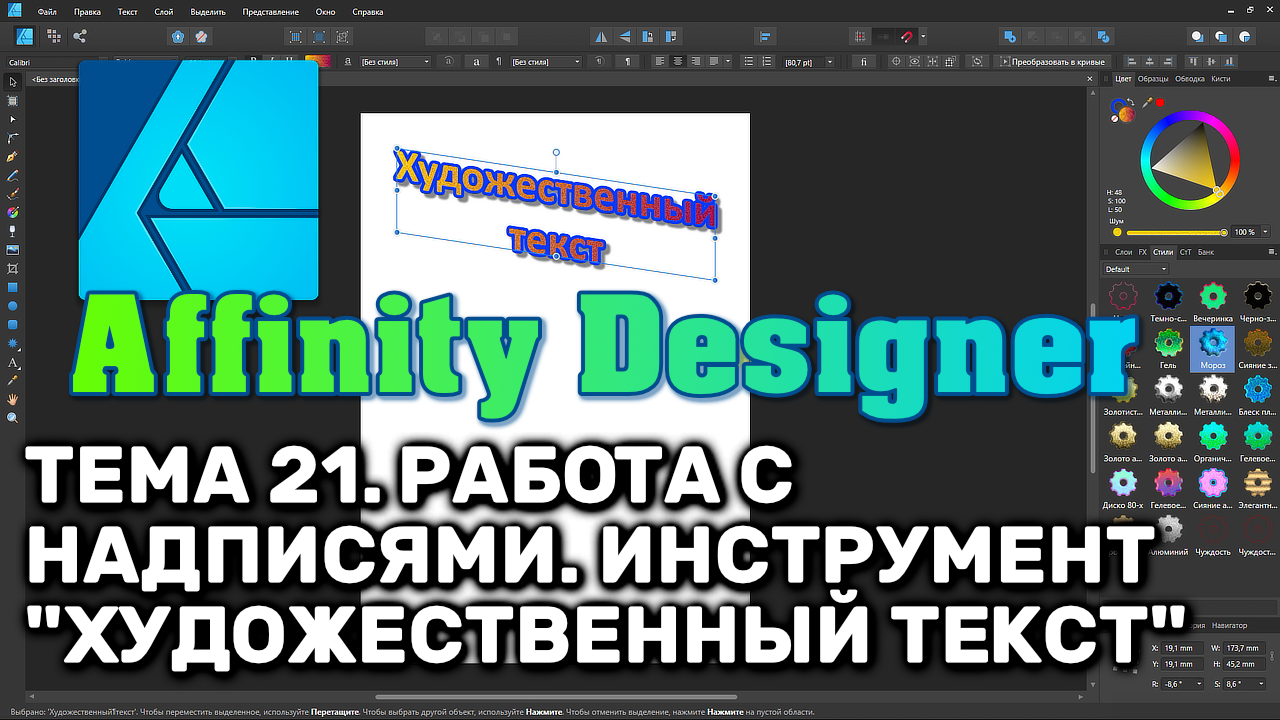This screenshot has height=720, width=1280.
Task: Click the Flip Vertical toolbar icon
Action: click(625, 37)
